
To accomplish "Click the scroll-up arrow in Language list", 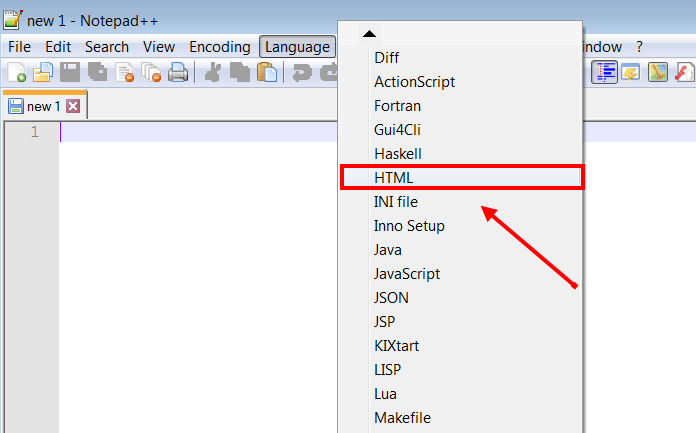I will [x=369, y=34].
